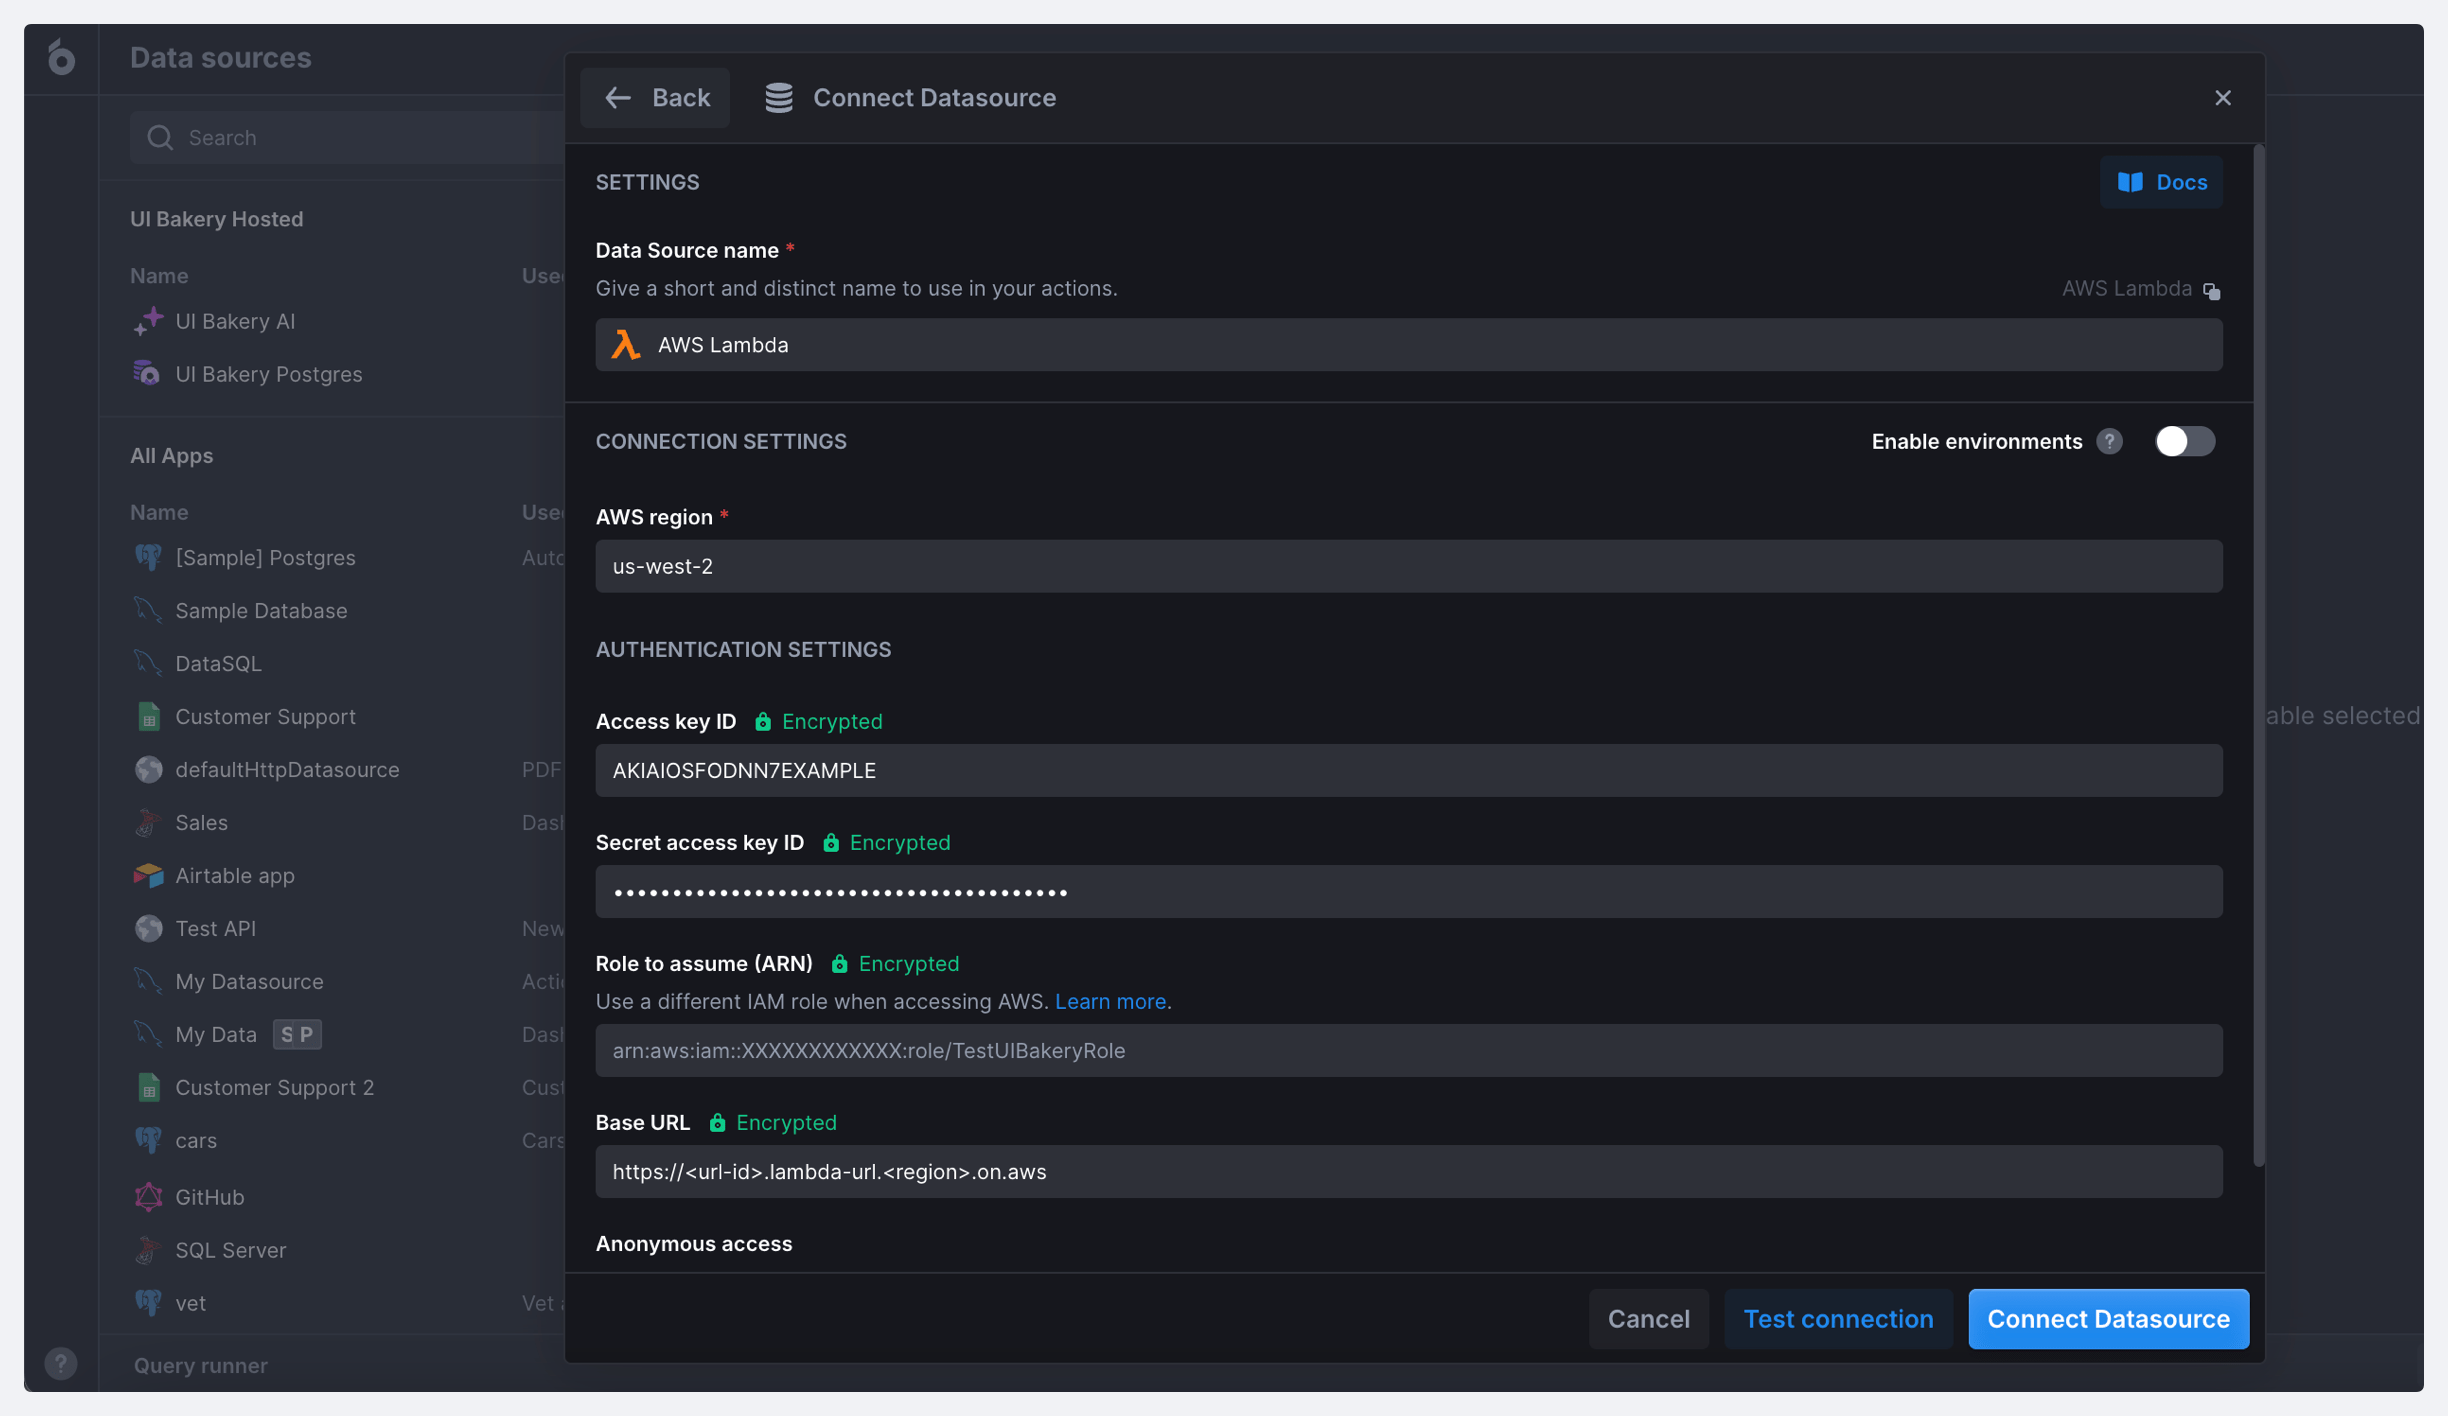Click the Connect Datasource button

[2108, 1319]
